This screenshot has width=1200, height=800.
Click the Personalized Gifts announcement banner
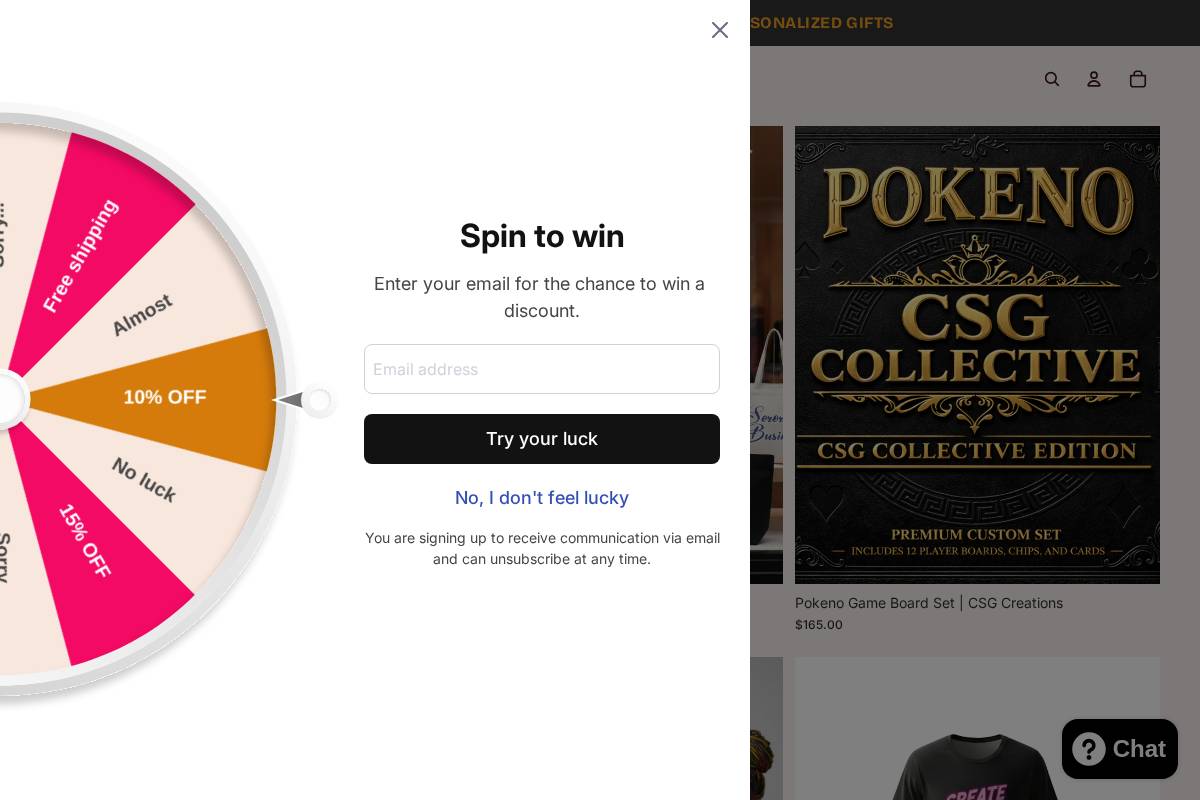coord(822,23)
